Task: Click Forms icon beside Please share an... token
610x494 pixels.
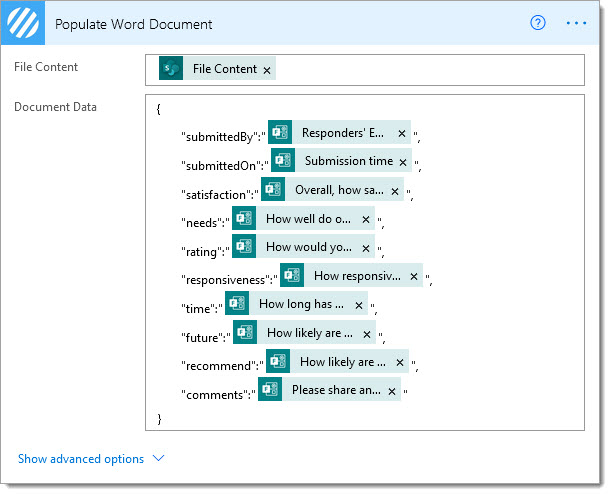Action: [270, 389]
